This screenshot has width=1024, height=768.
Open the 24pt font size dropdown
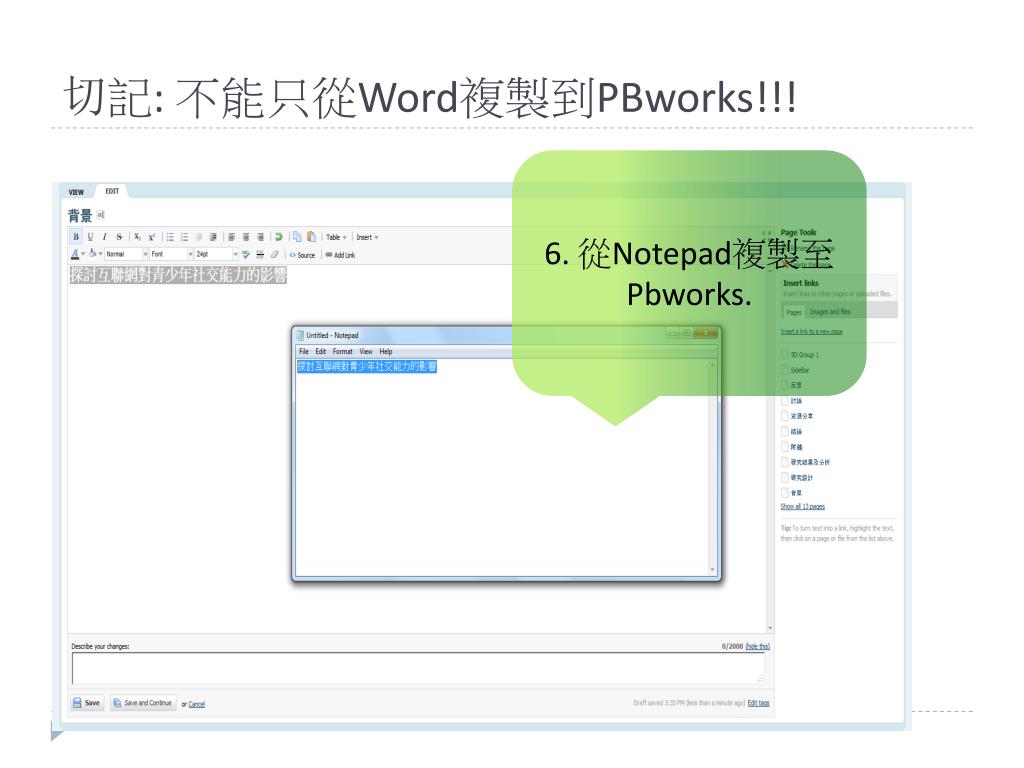tap(217, 254)
